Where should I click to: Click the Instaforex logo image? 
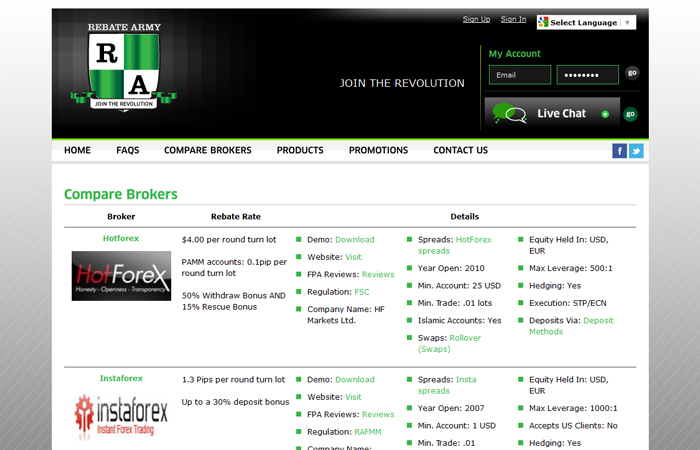[121, 415]
